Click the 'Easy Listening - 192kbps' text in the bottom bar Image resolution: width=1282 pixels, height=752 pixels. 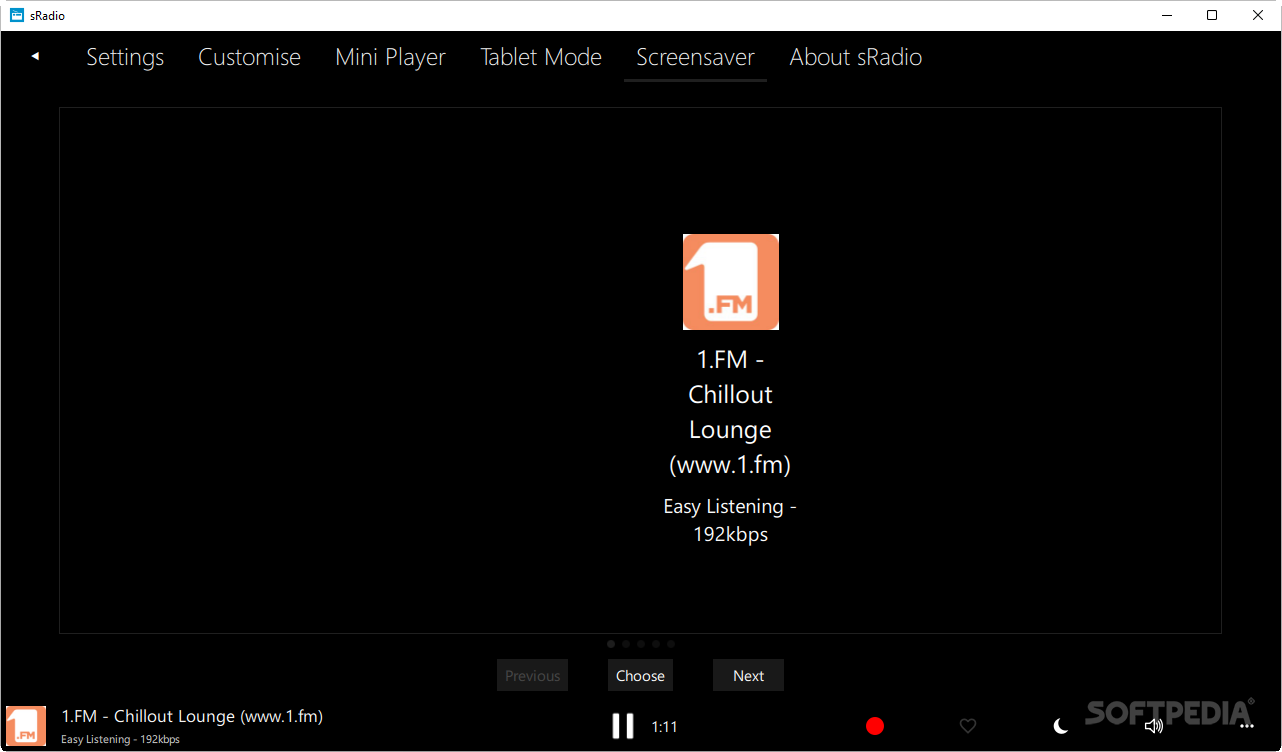pyautogui.click(x=120, y=739)
